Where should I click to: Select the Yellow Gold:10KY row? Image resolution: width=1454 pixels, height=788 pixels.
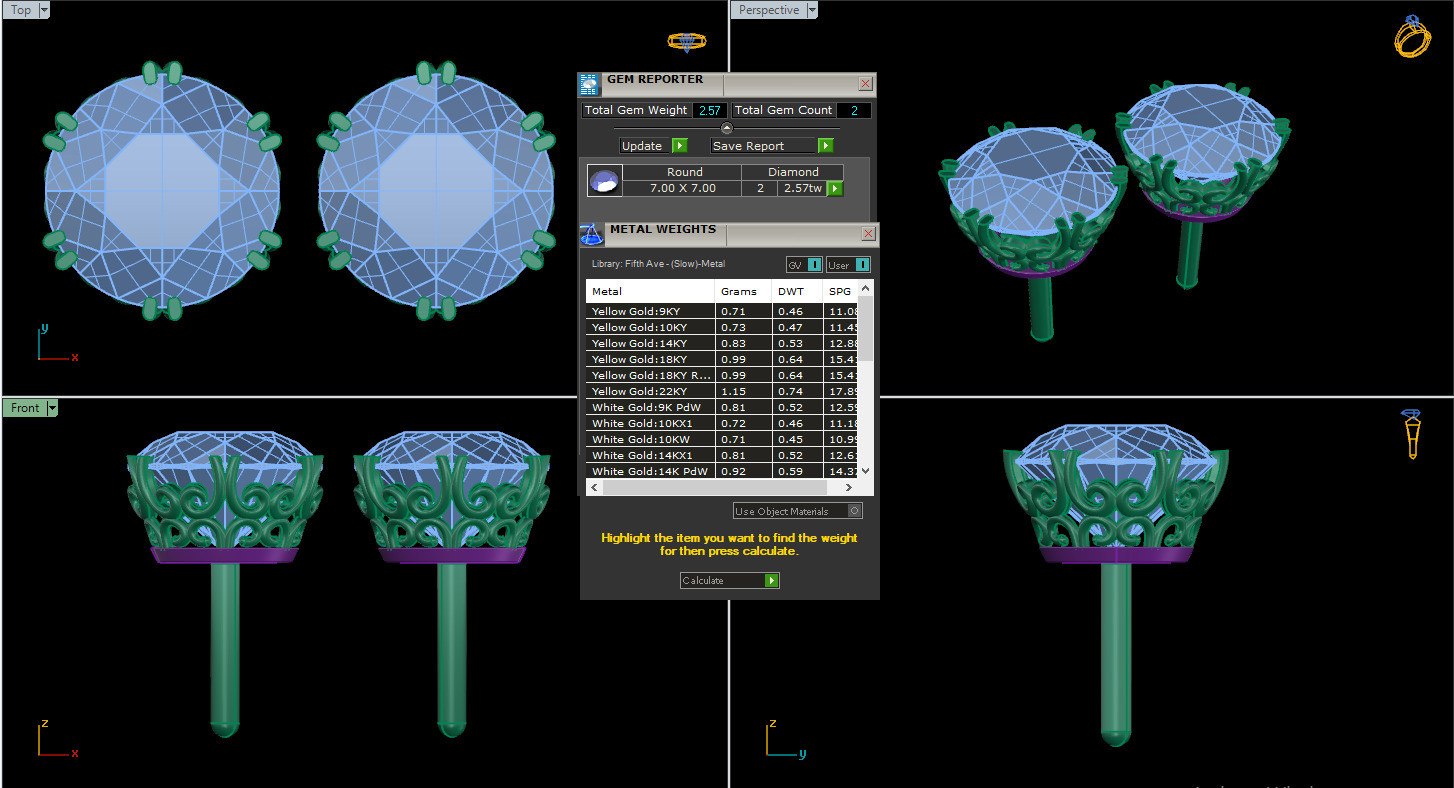[x=722, y=327]
